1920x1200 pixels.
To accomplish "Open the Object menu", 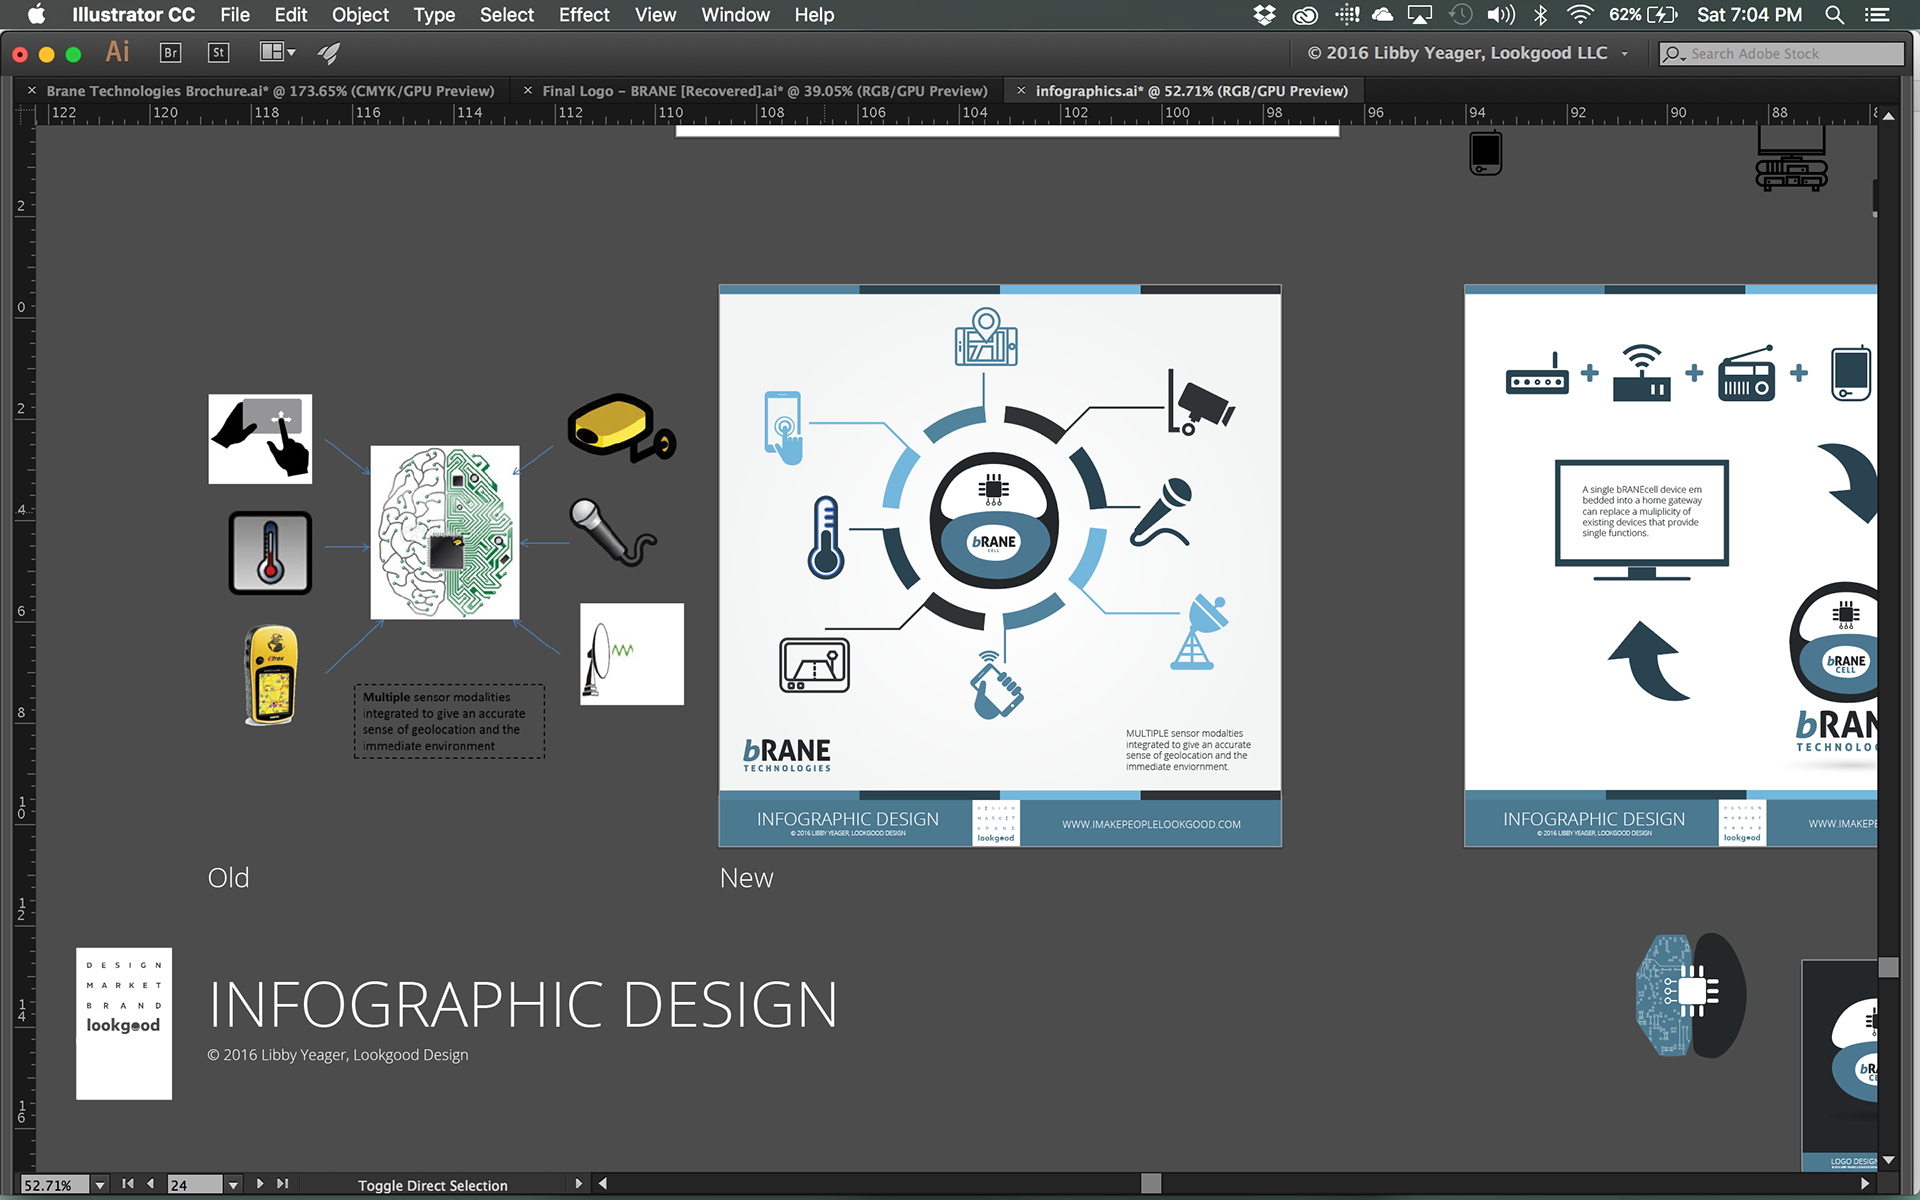I will tap(360, 15).
